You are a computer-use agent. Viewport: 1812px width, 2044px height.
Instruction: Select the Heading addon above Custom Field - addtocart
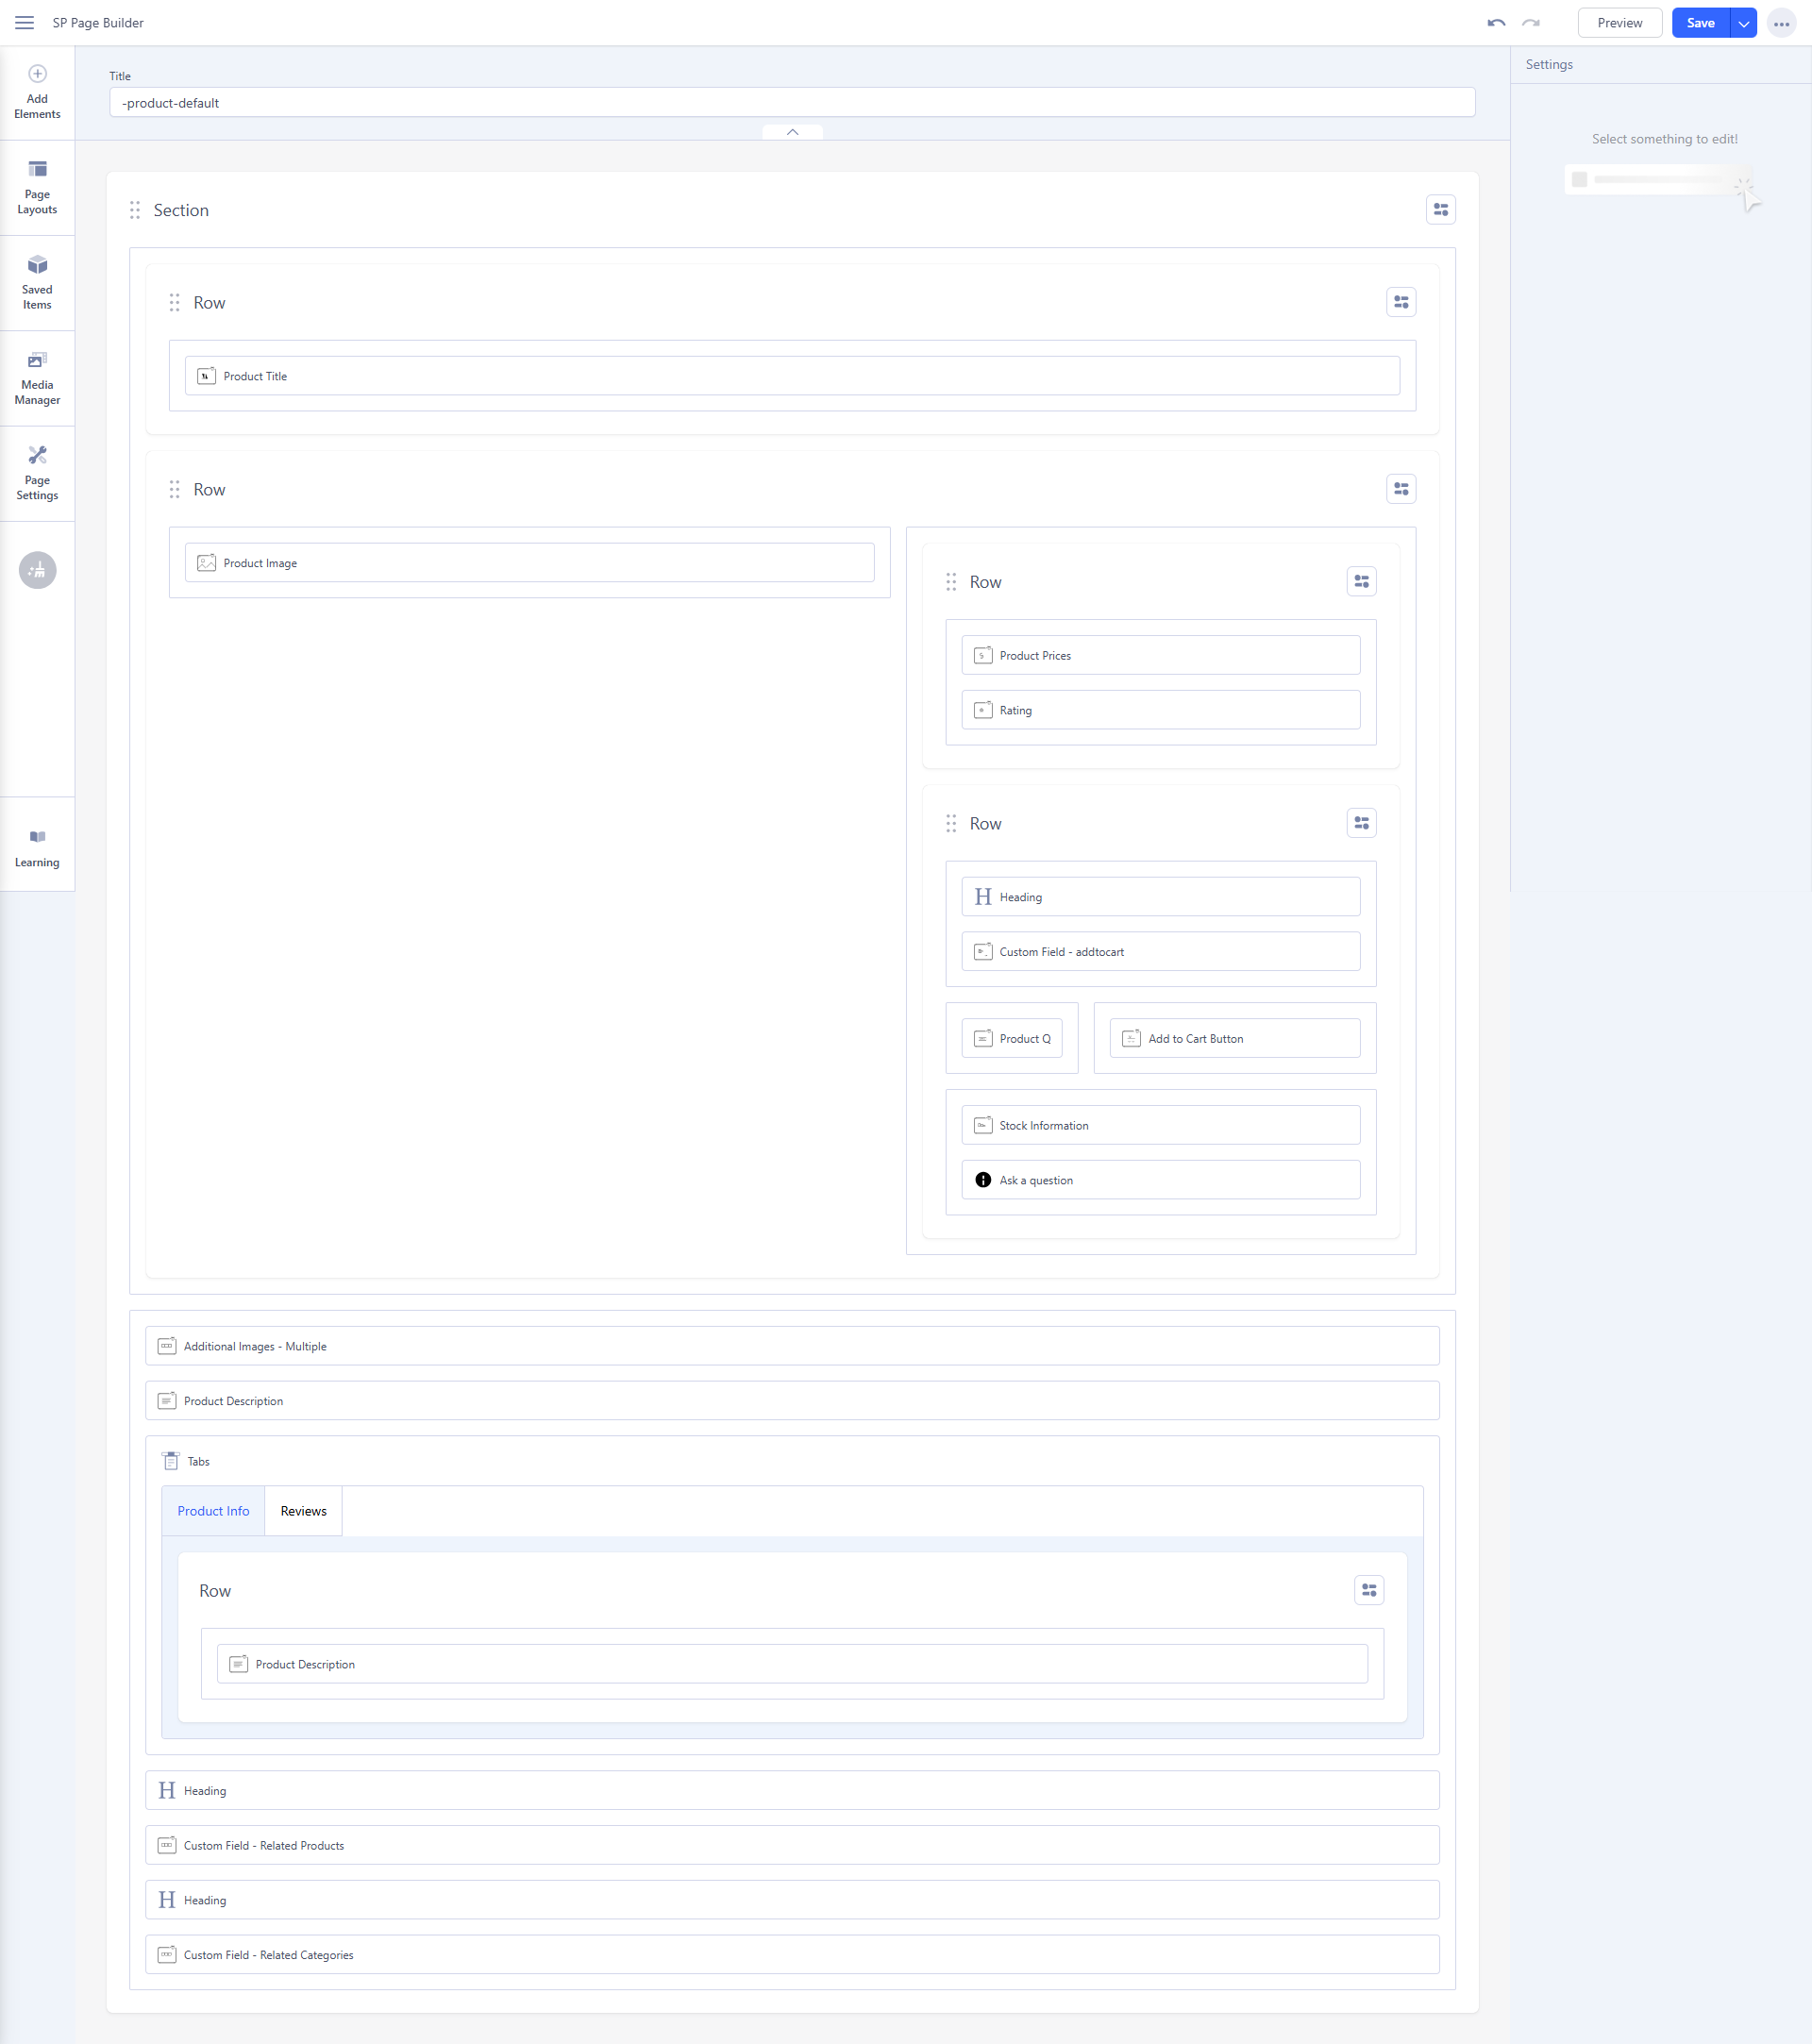point(1160,897)
